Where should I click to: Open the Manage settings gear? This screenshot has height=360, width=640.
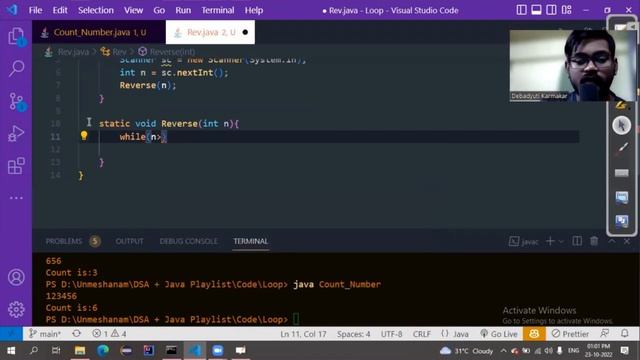(16, 309)
